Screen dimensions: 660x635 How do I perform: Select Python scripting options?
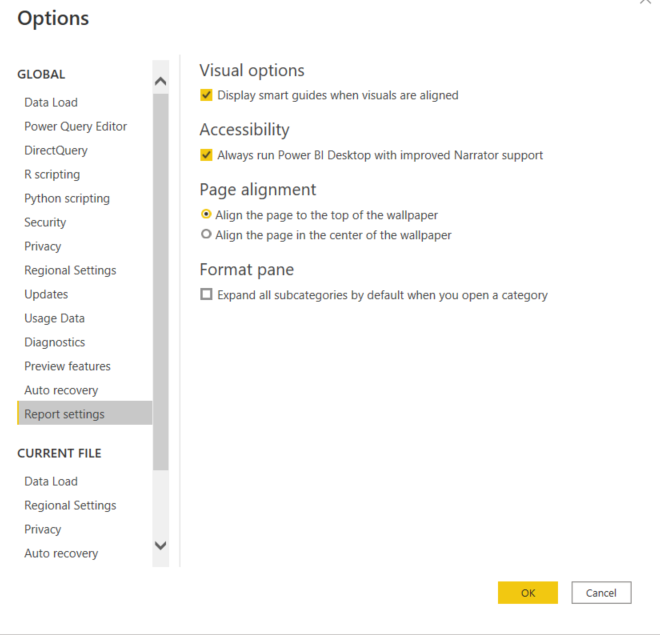click(x=67, y=198)
